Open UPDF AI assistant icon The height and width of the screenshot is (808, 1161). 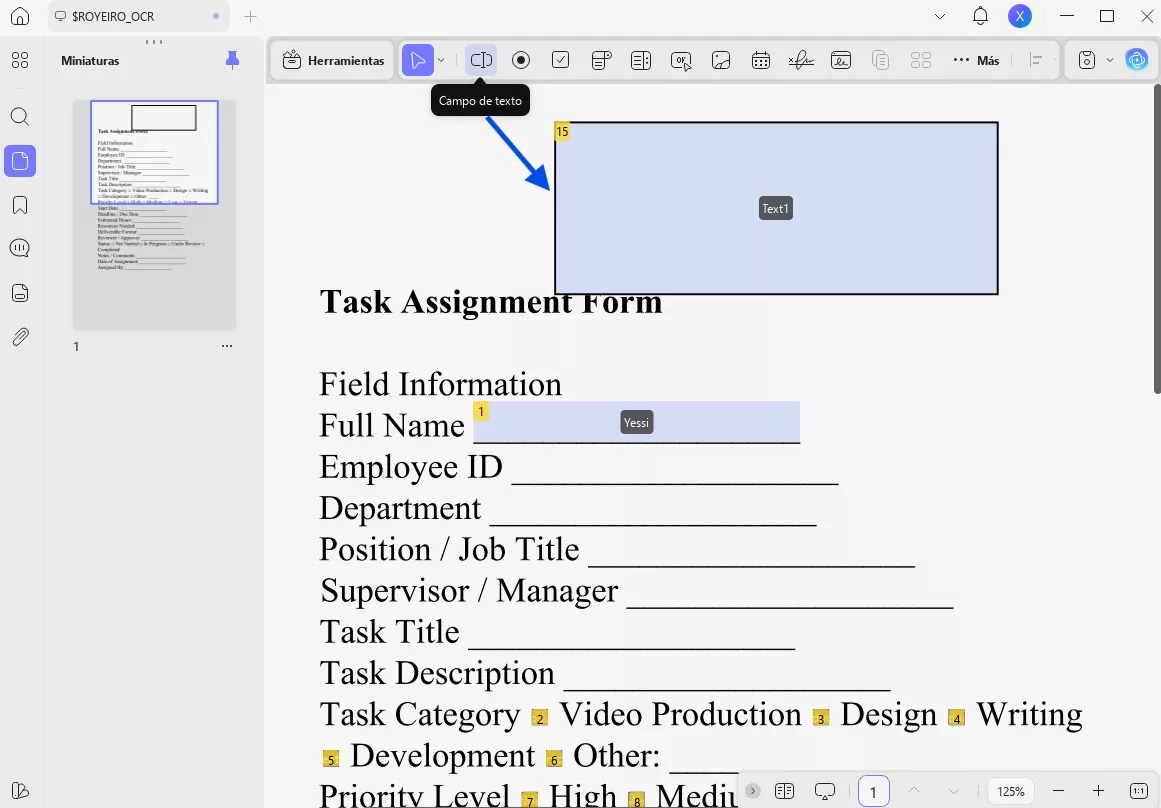click(1137, 60)
